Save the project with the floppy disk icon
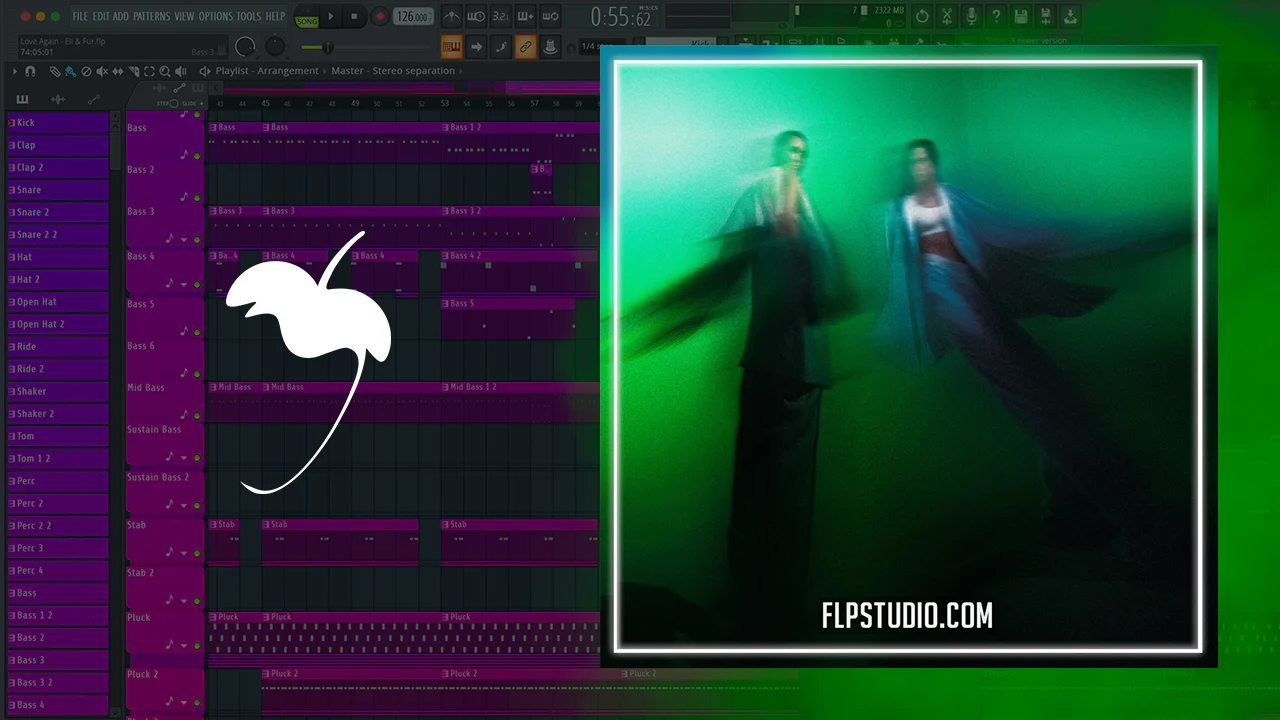The height and width of the screenshot is (720, 1280). (1020, 16)
